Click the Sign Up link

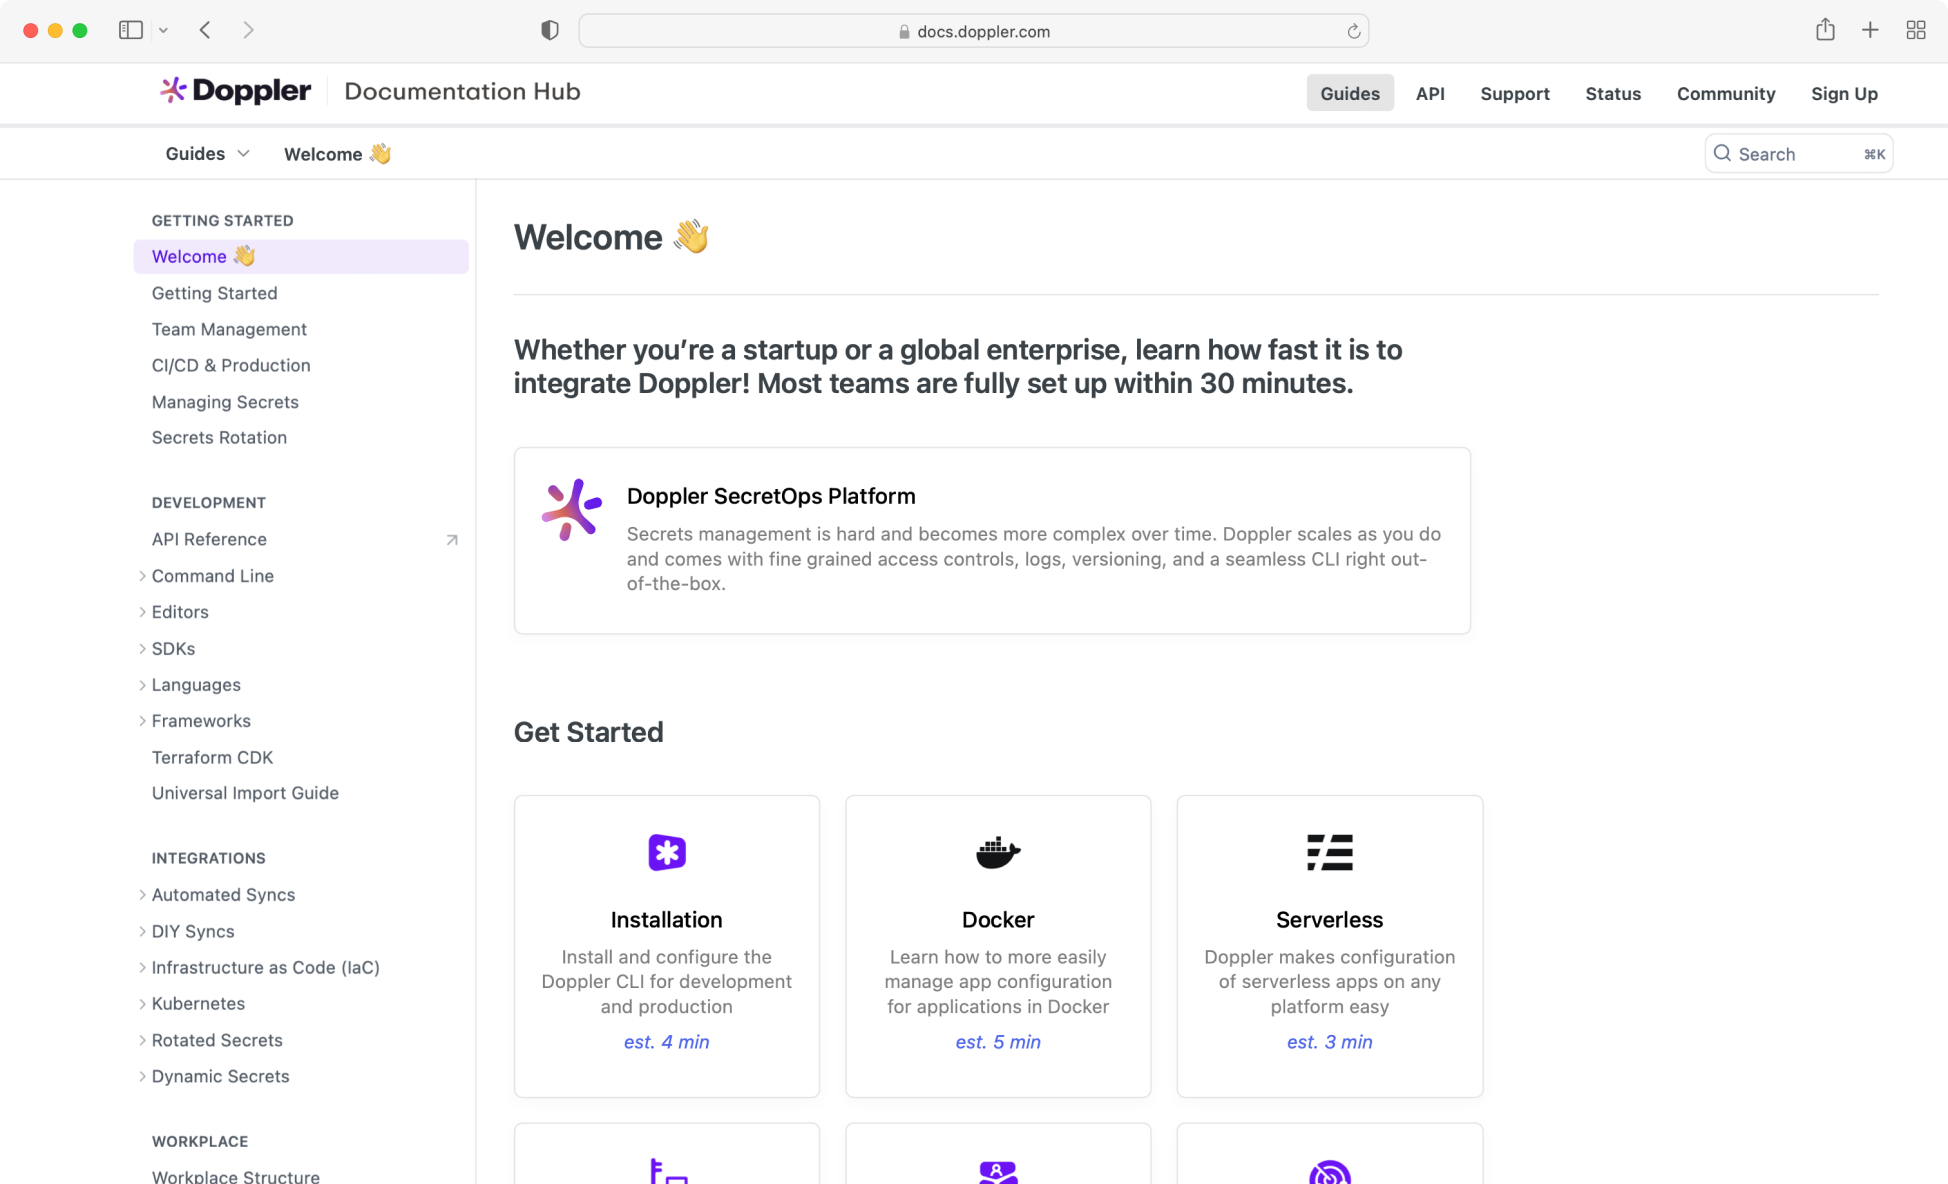click(1843, 93)
